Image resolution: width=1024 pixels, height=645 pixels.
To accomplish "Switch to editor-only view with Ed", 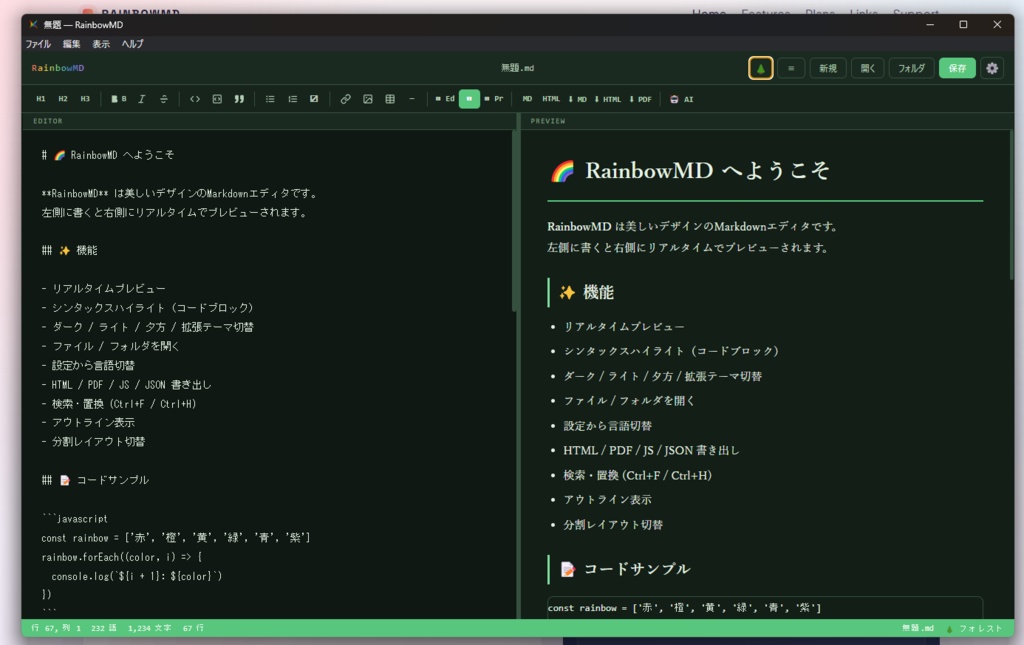I will (445, 98).
